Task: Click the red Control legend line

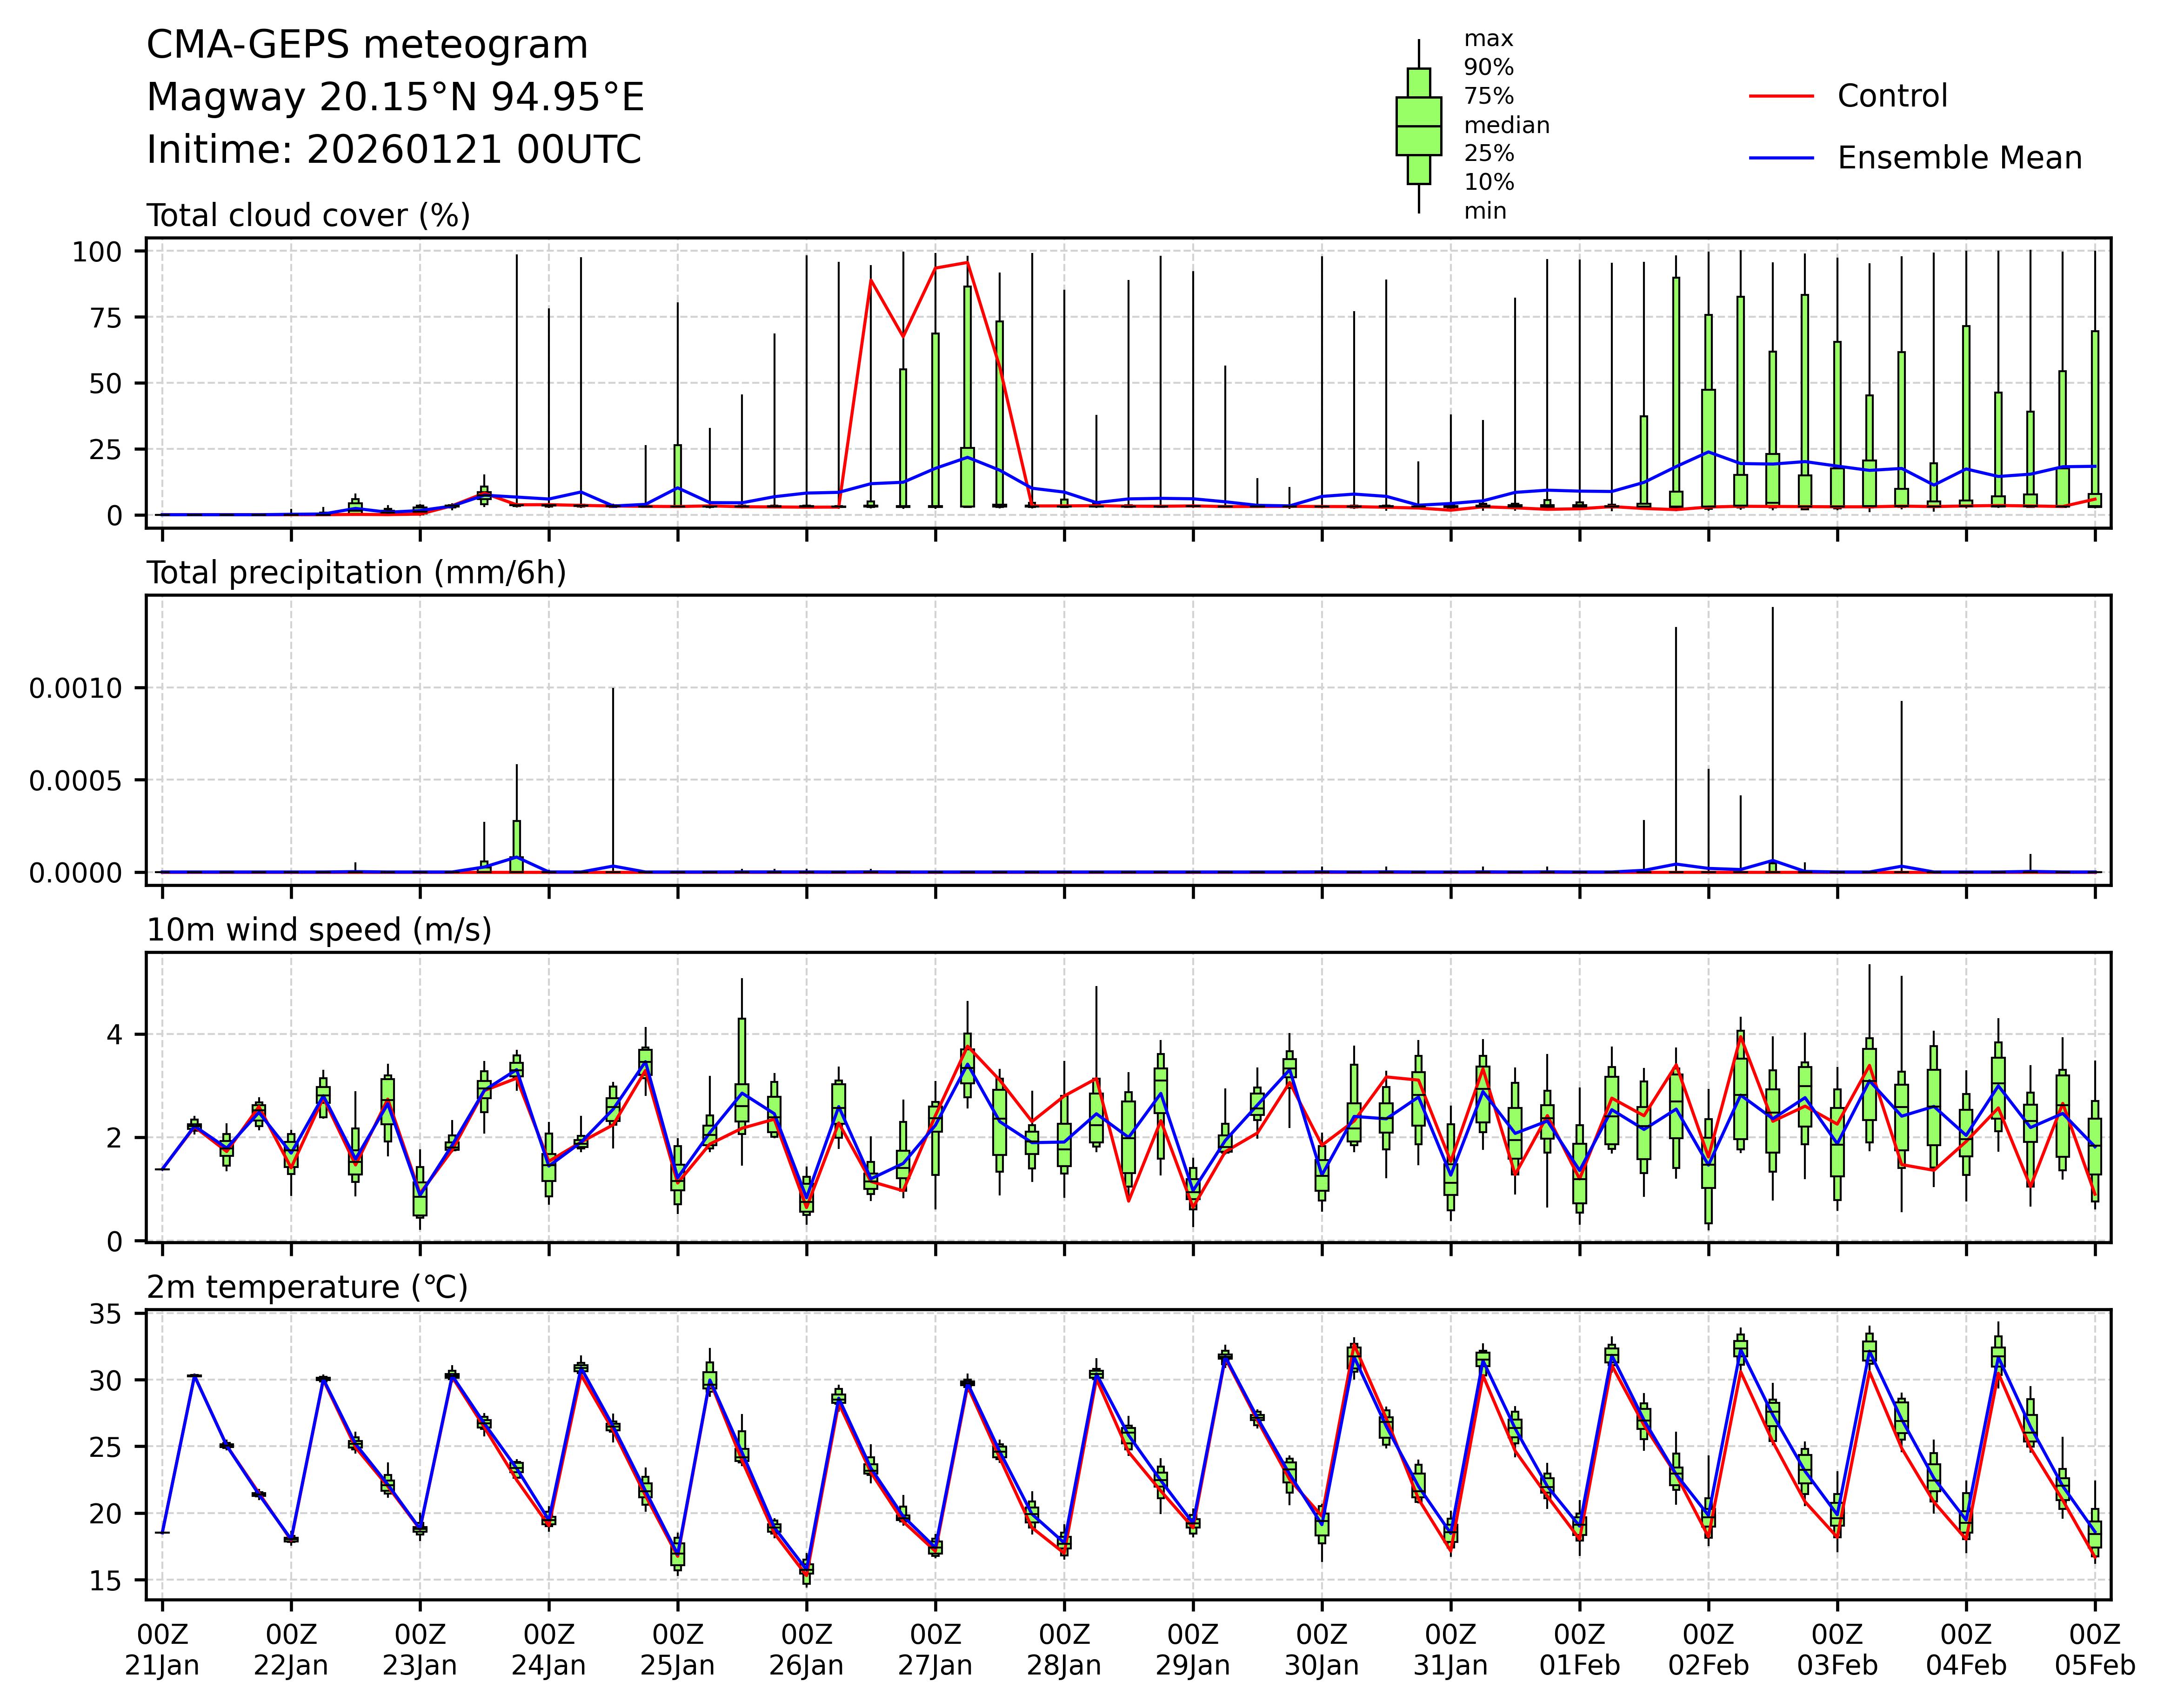Action: (x=1781, y=96)
